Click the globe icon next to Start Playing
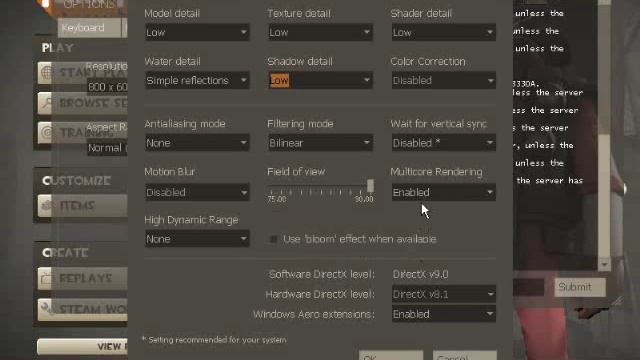640x360 pixels. (x=45, y=73)
